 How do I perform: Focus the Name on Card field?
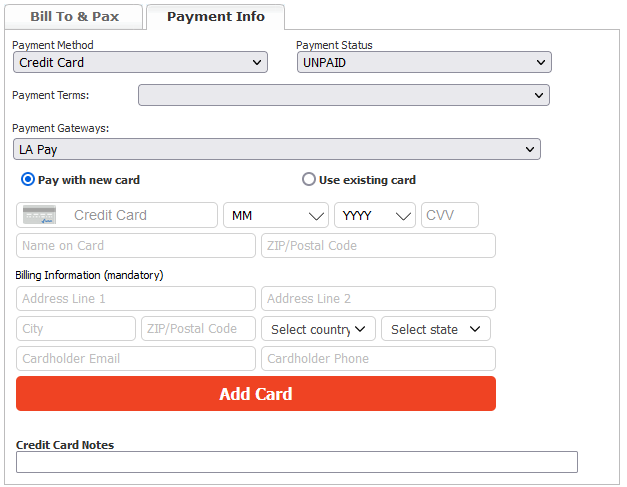click(x=136, y=246)
